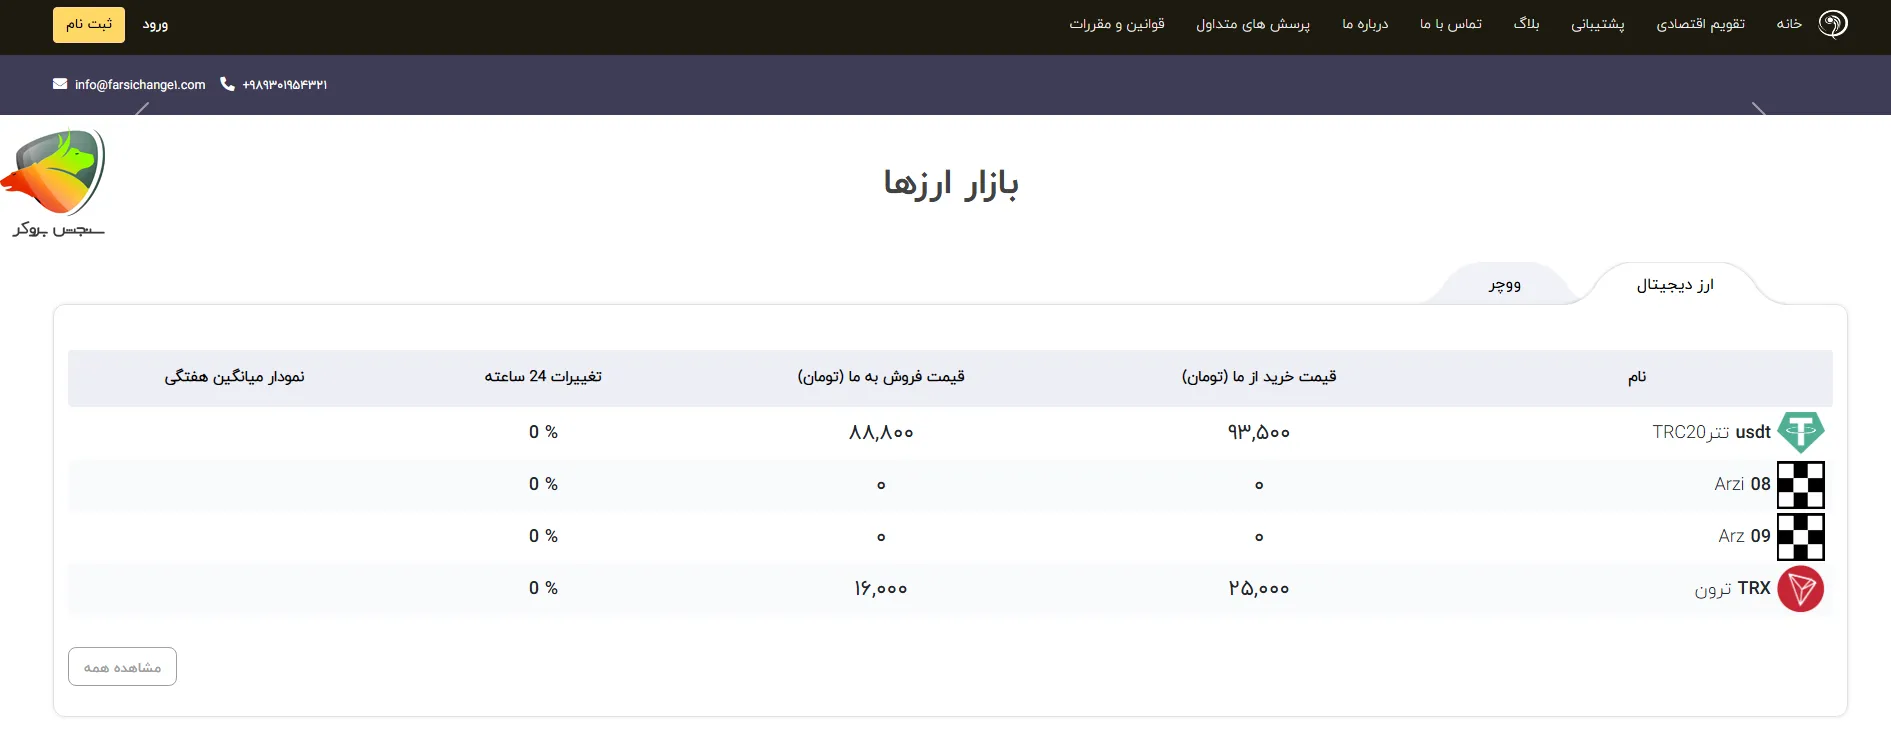Click the نام column header
Image resolution: width=1891 pixels, height=732 pixels.
point(1637,377)
